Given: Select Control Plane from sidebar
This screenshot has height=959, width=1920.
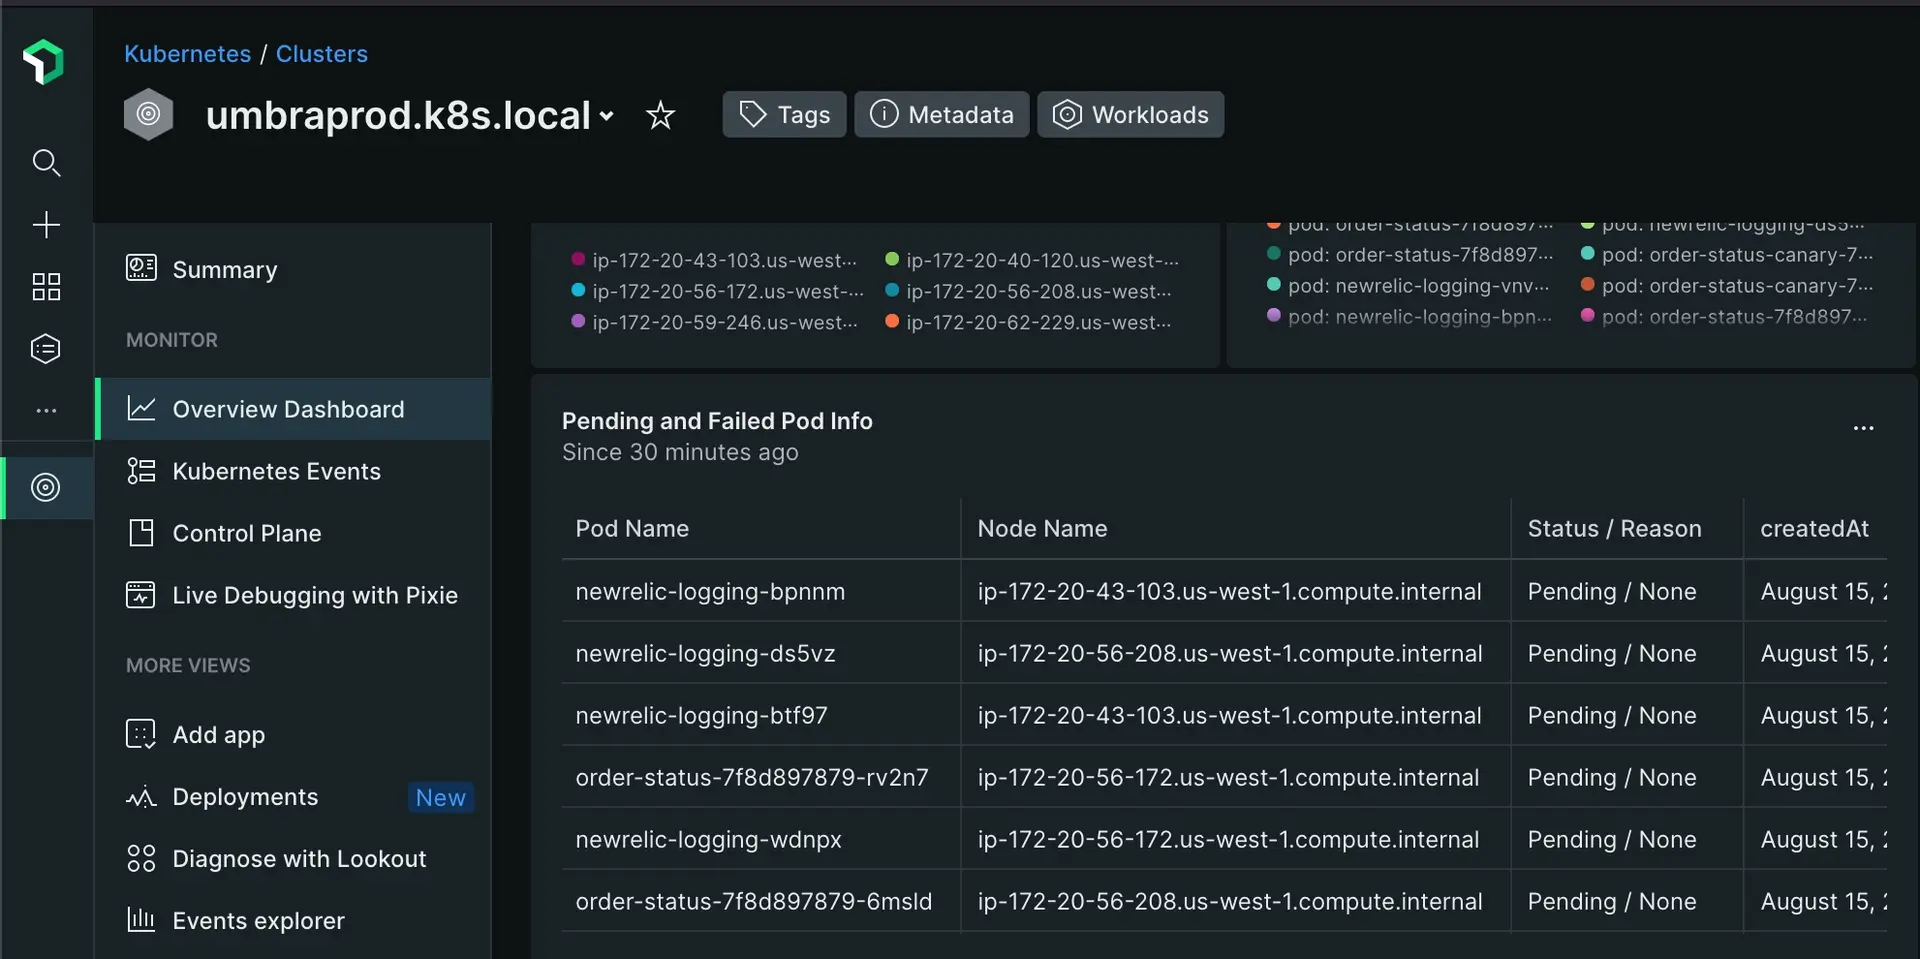Looking at the screenshot, I should (246, 533).
